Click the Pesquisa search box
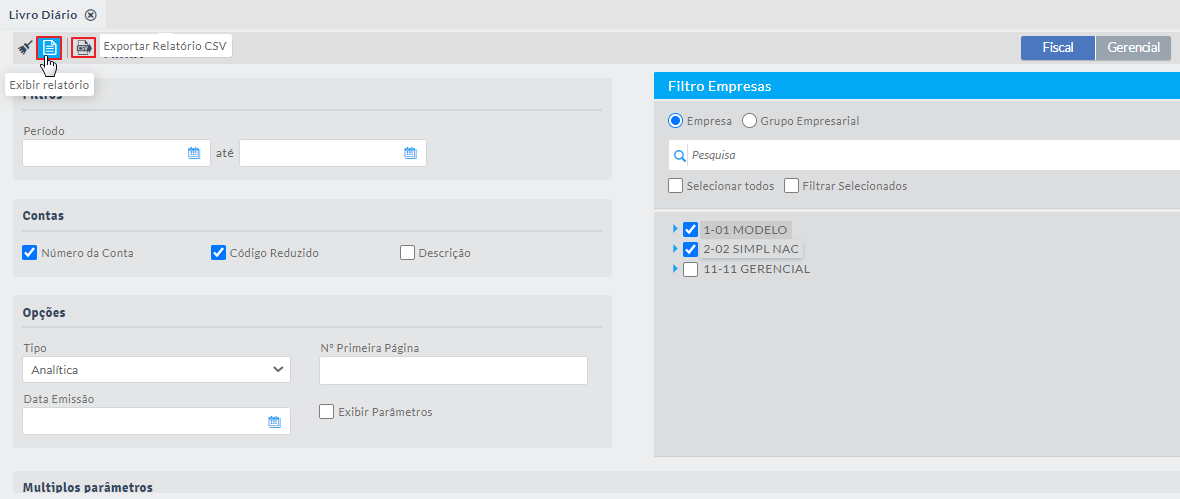This screenshot has width=1180, height=499. (x=924, y=155)
